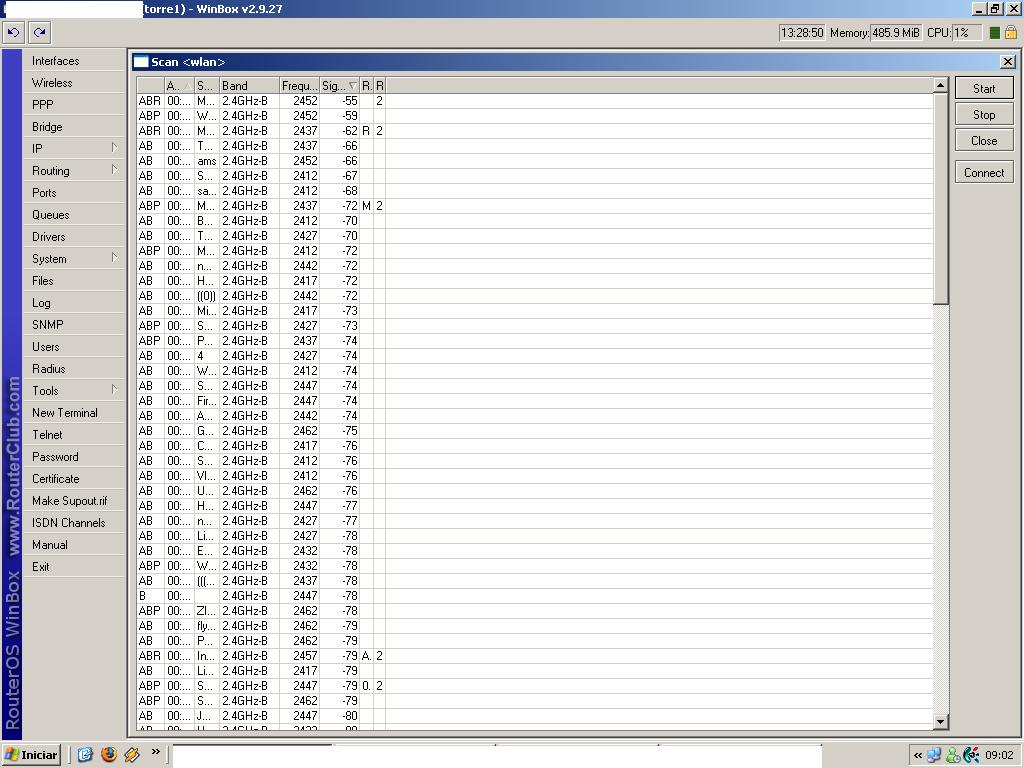Click the padlock secure-mode icon

point(1010,33)
